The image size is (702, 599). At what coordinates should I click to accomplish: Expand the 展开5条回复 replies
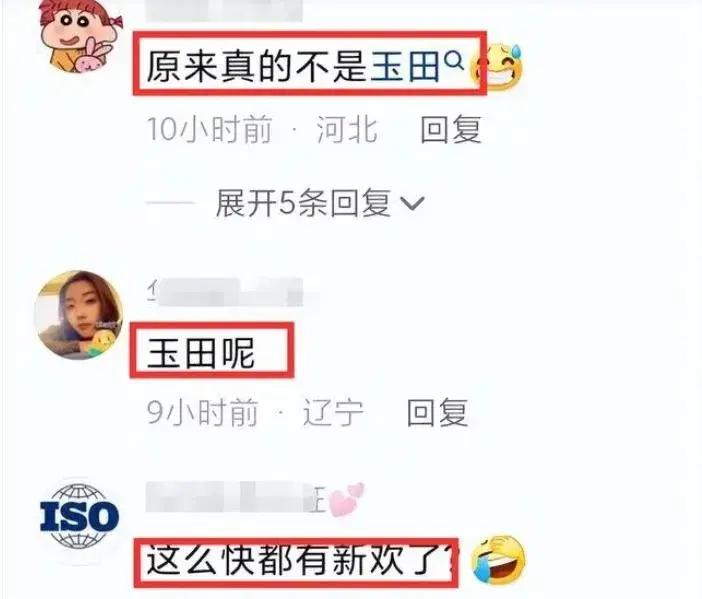pos(320,203)
